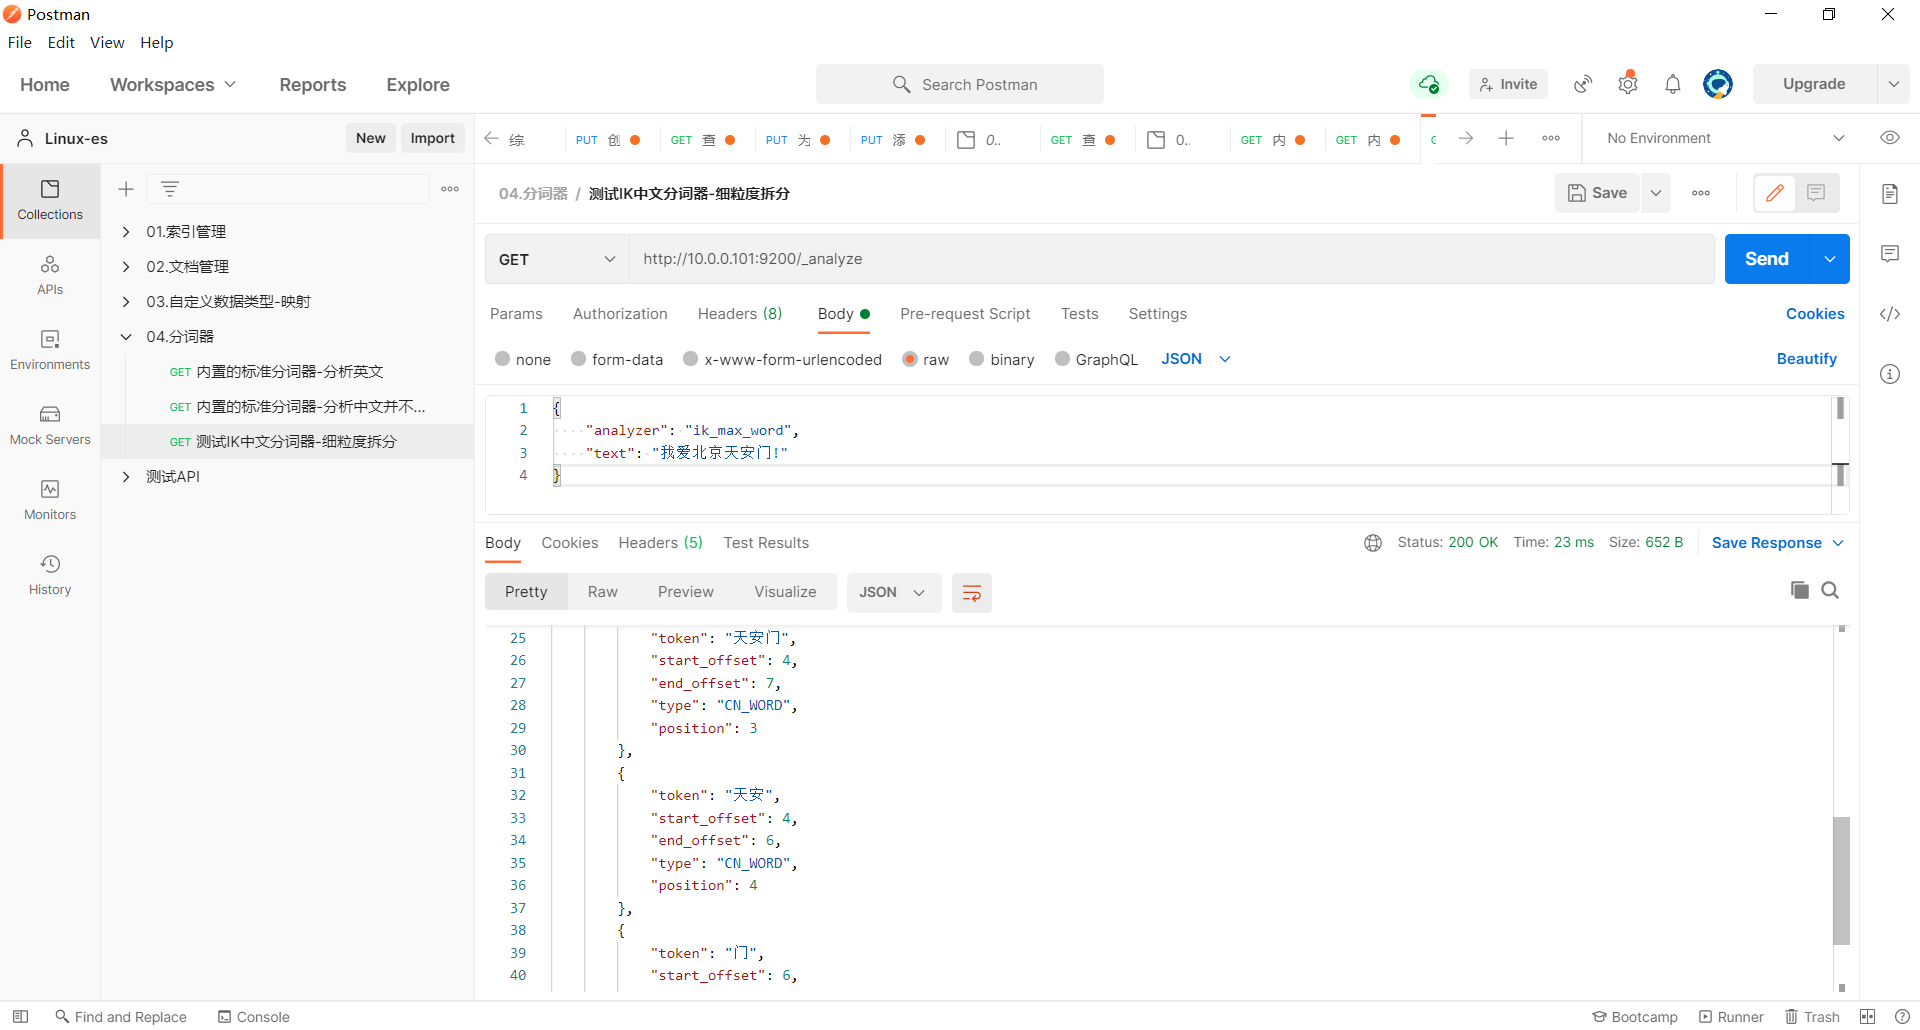
Task: Toggle response line wrapping
Action: tap(971, 593)
